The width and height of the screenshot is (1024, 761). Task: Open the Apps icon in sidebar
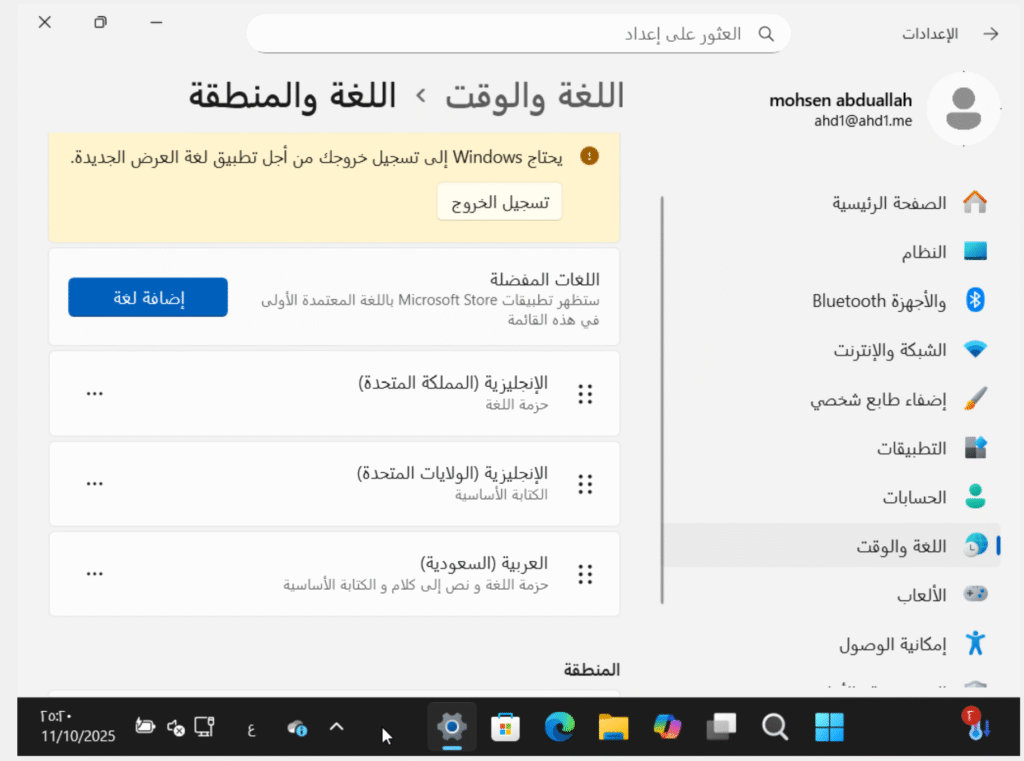975,448
